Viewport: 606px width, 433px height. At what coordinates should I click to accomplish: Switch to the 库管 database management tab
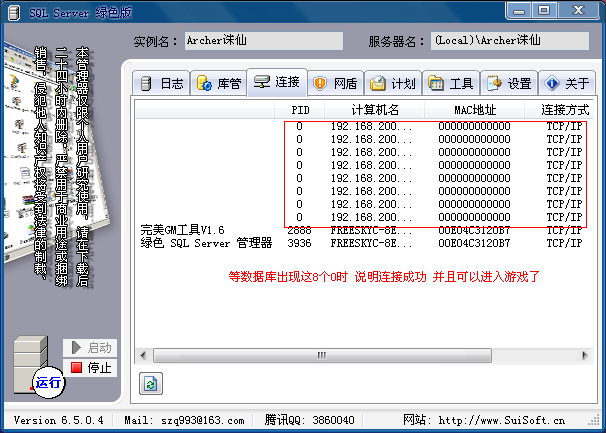218,83
